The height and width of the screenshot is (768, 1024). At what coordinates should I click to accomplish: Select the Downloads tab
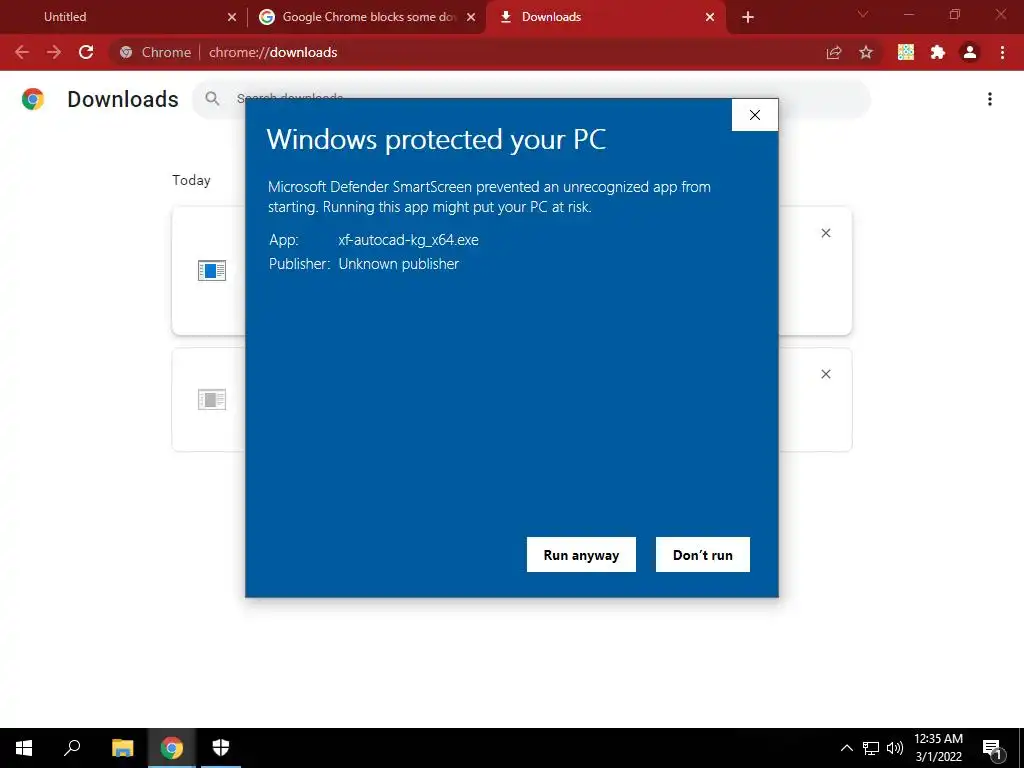point(605,17)
